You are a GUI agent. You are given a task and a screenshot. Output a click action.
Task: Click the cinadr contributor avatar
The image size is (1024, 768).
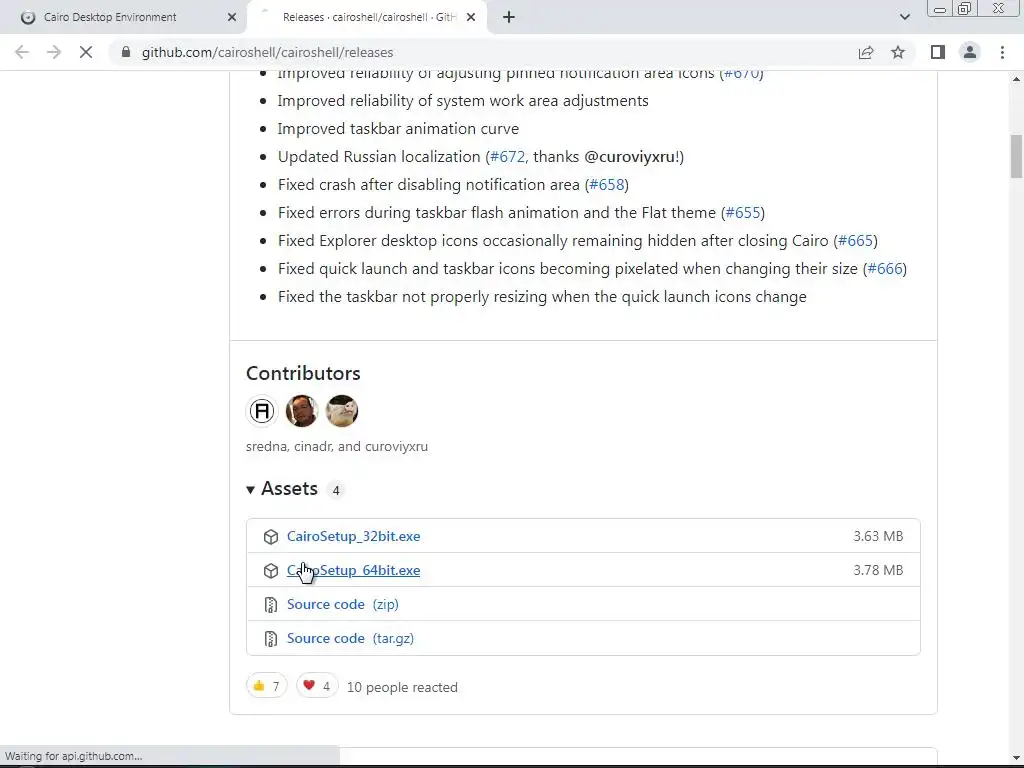pos(301,411)
